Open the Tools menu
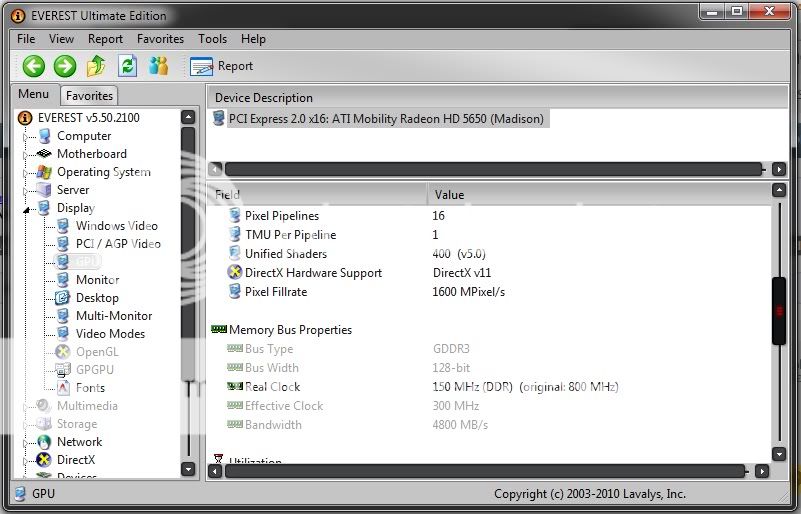 [x=213, y=39]
